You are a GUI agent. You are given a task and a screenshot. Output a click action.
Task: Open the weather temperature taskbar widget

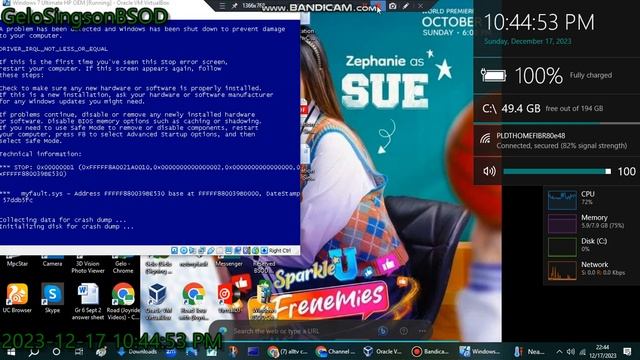tap(529, 351)
